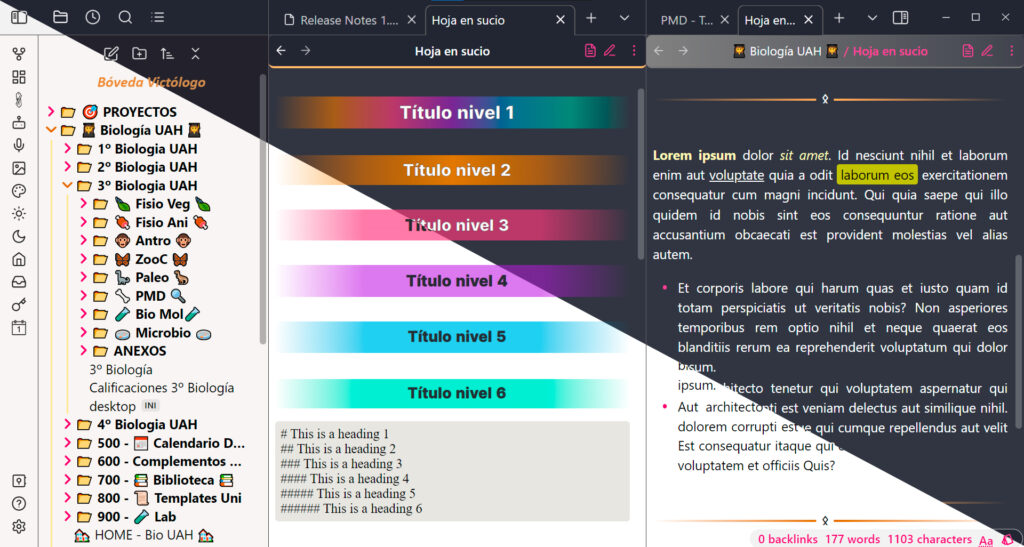The height and width of the screenshot is (547, 1024).
Task: Toggle reading view in right pane
Action: (968, 51)
